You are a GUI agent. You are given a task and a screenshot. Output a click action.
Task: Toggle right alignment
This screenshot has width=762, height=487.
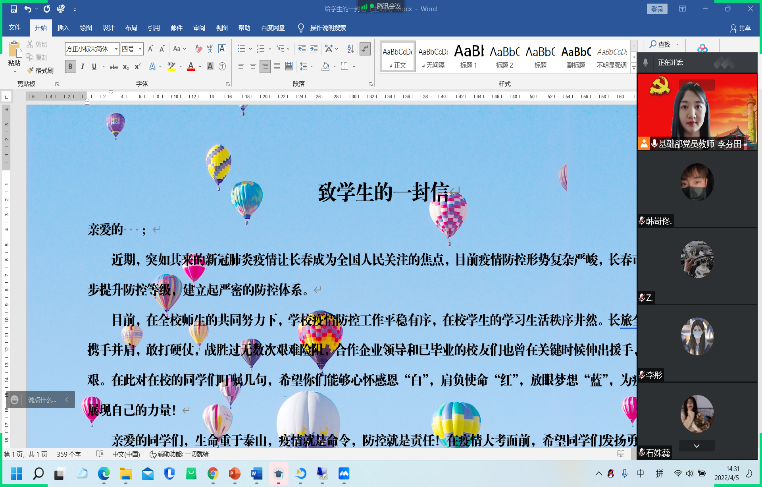(x=265, y=66)
